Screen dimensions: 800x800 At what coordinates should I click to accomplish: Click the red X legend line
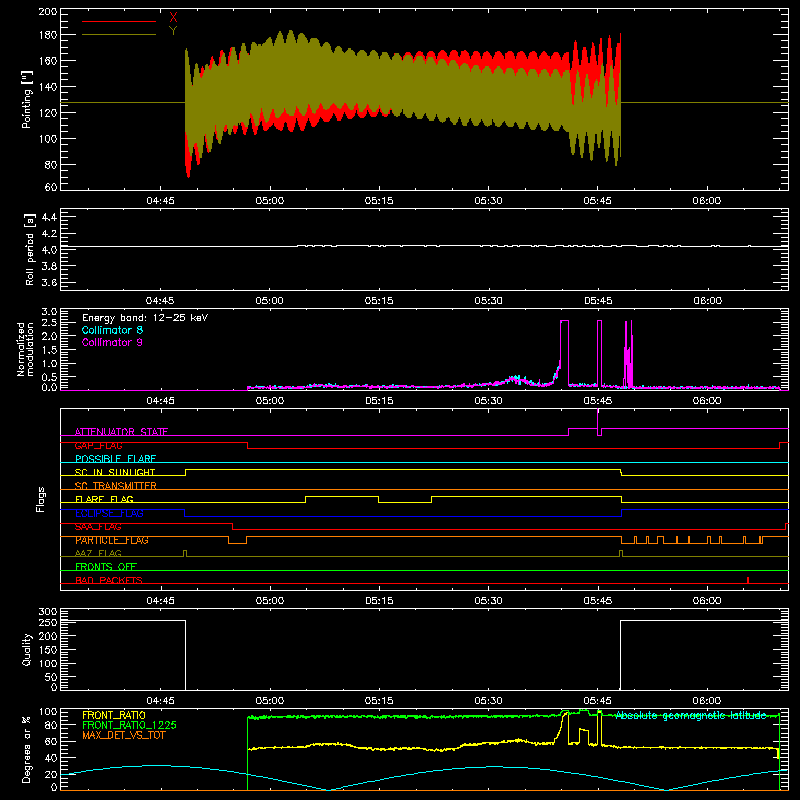click(119, 21)
